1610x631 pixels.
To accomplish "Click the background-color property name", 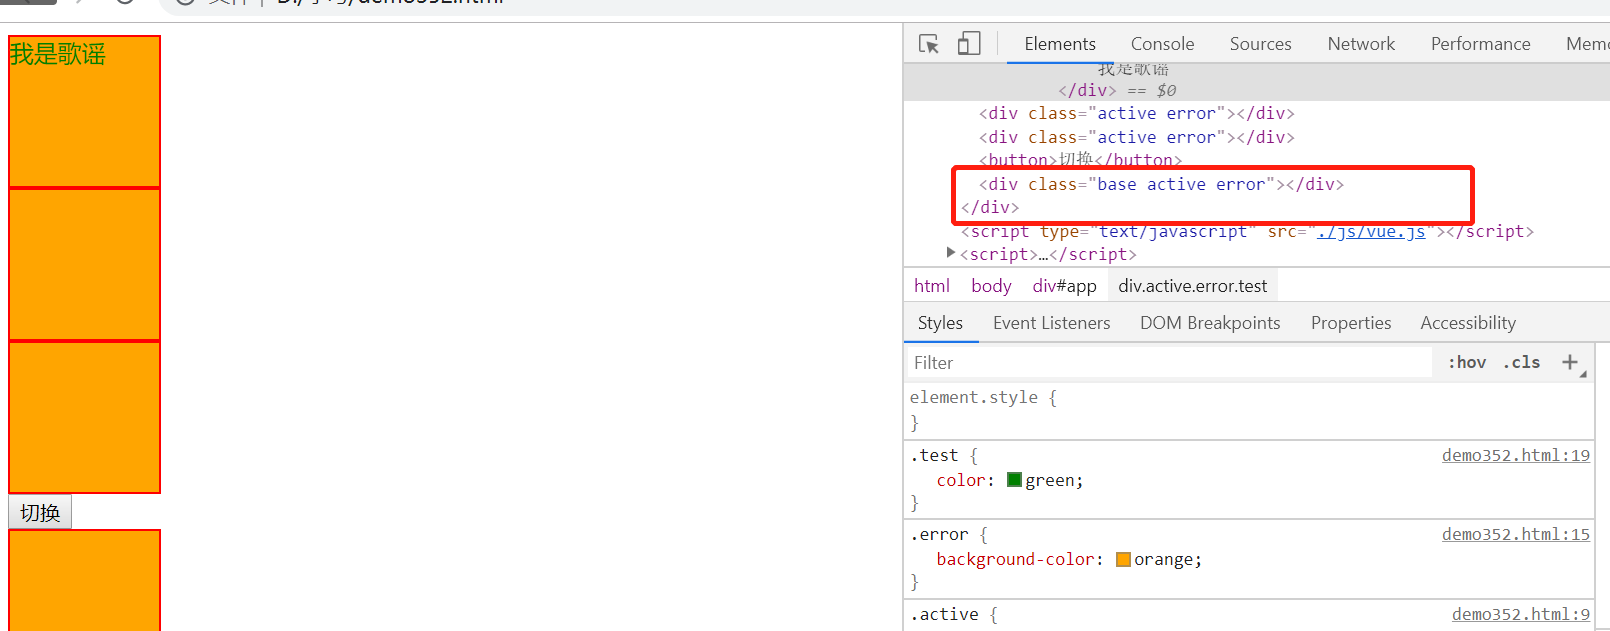I will (x=1015, y=559).
